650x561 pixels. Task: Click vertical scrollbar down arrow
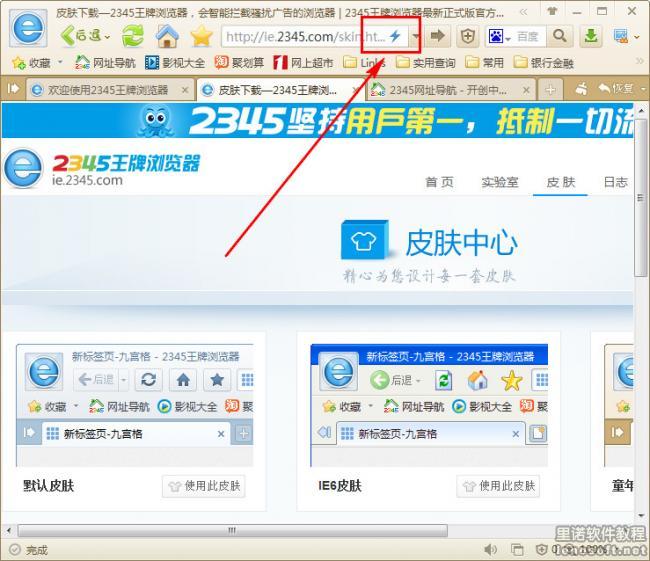click(641, 516)
